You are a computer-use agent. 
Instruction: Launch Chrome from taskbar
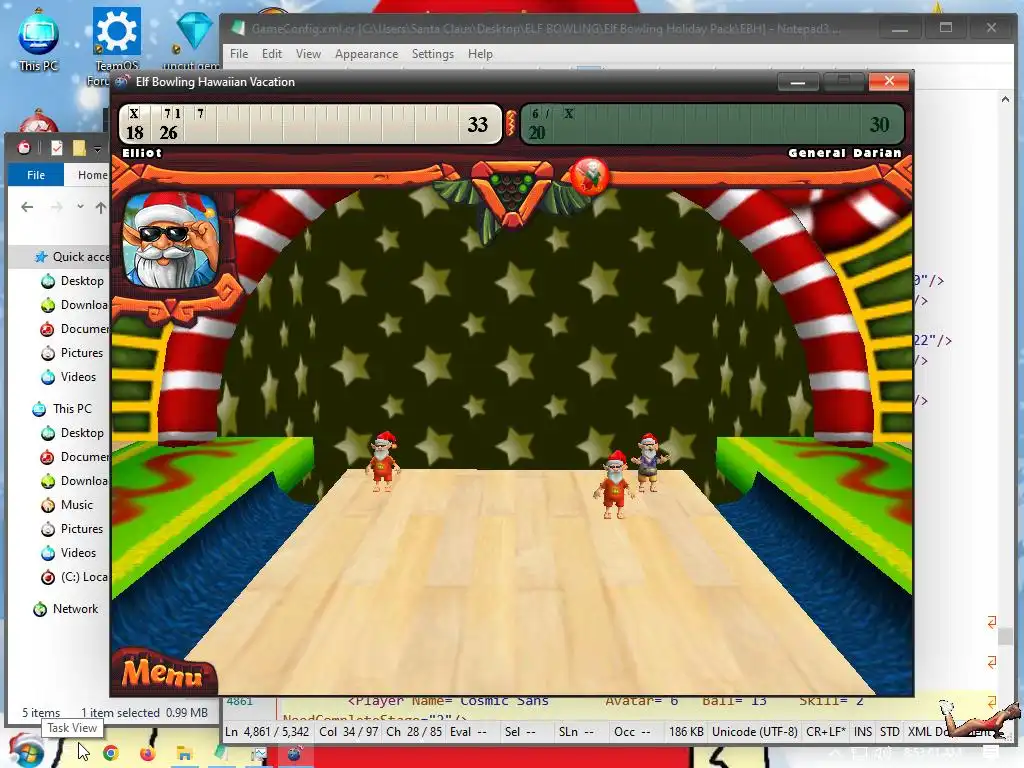click(110, 754)
